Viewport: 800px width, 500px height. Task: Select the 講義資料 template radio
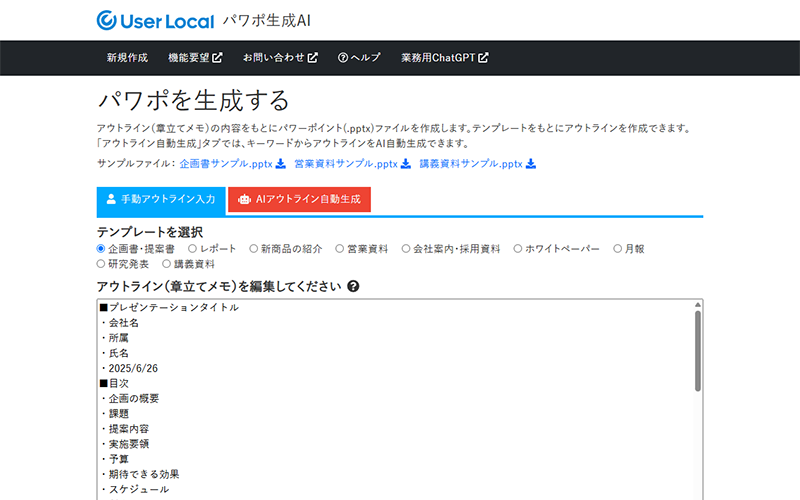click(x=166, y=264)
